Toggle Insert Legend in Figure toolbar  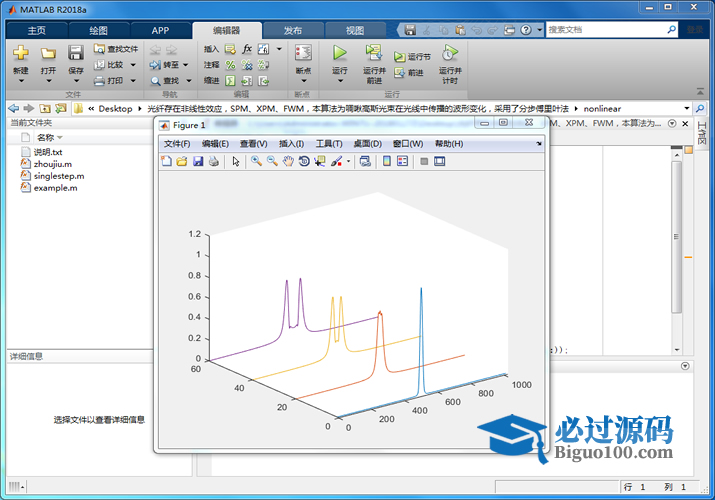tap(402, 161)
